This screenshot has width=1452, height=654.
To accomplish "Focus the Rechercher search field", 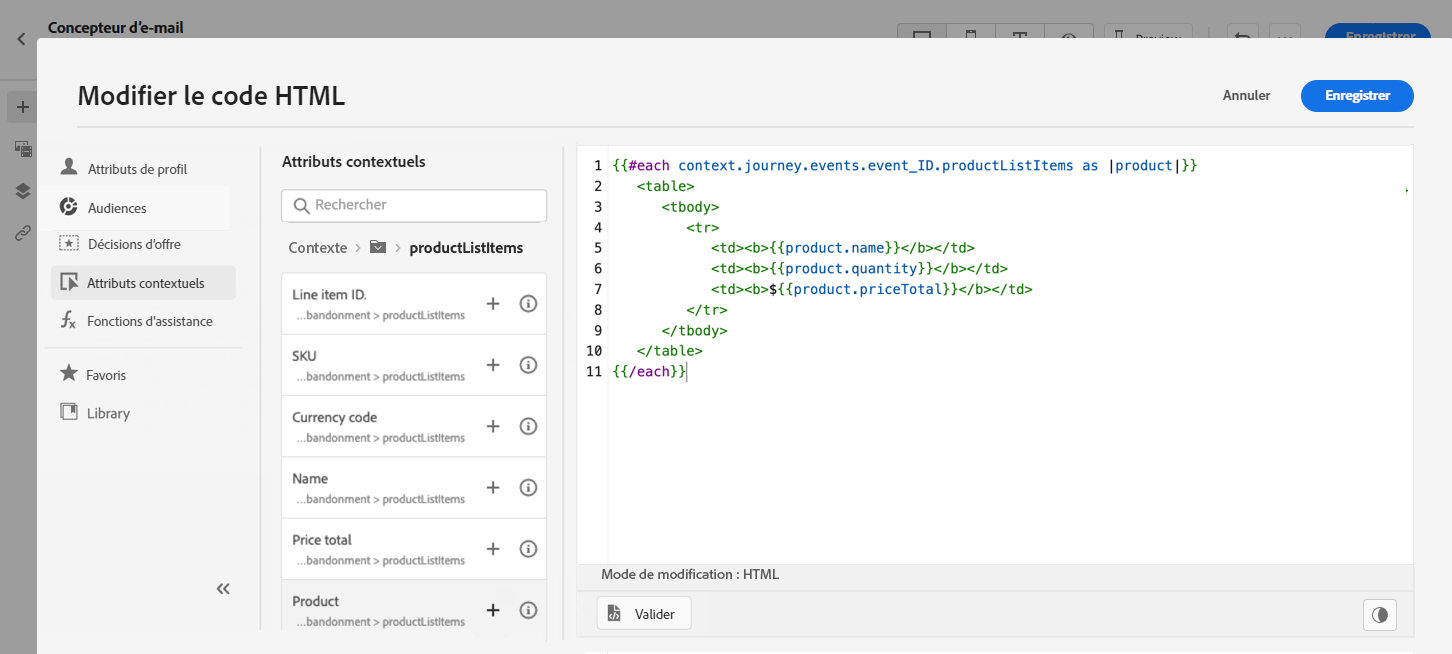I will click(425, 205).
